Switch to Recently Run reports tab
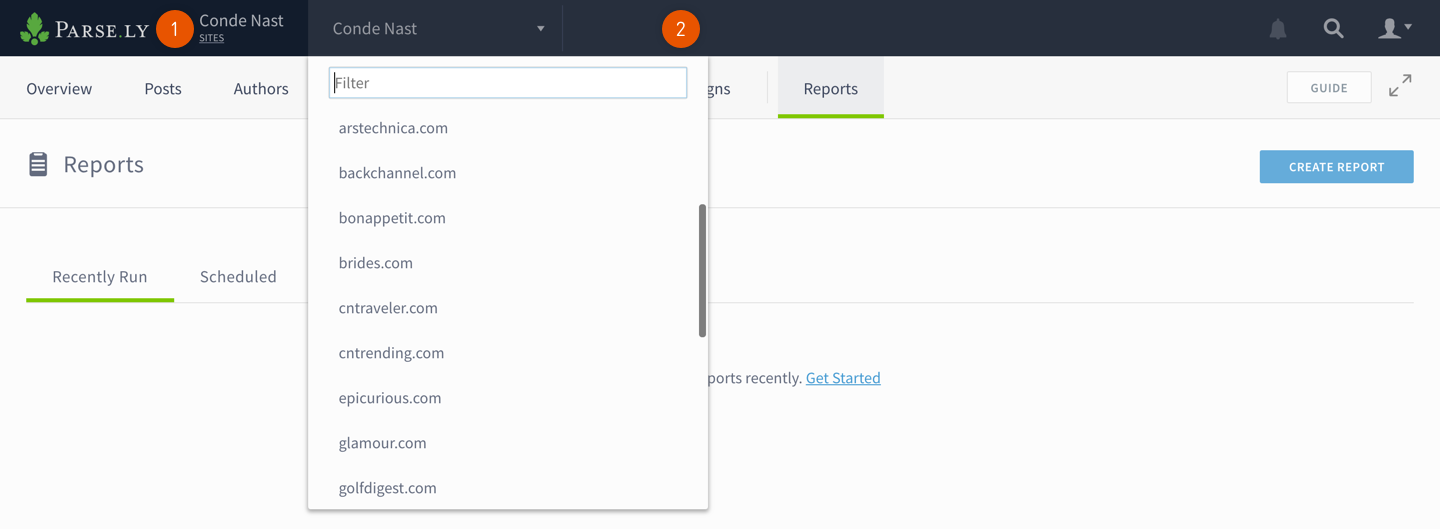1440x529 pixels. pyautogui.click(x=100, y=277)
